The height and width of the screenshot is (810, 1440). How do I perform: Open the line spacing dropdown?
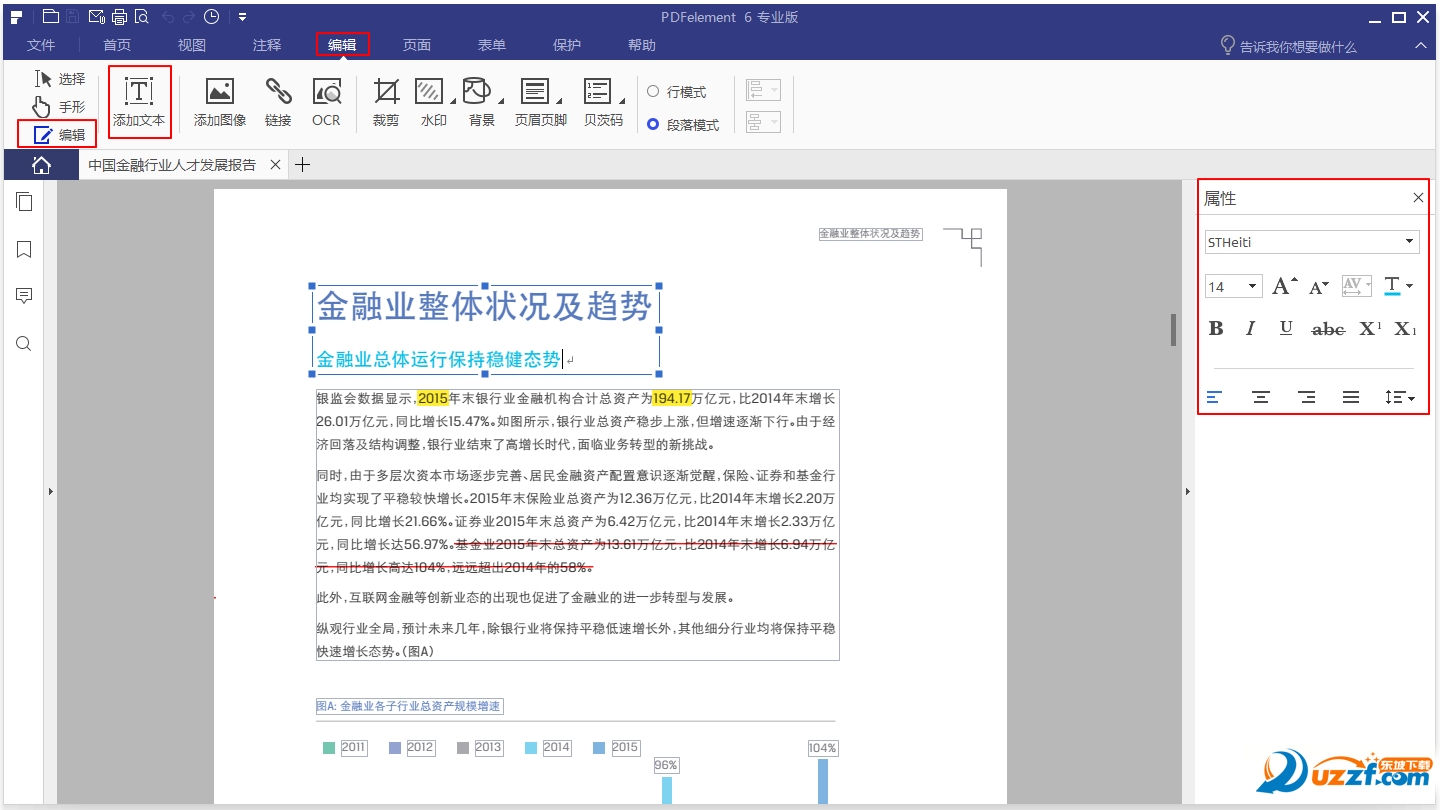click(1400, 398)
